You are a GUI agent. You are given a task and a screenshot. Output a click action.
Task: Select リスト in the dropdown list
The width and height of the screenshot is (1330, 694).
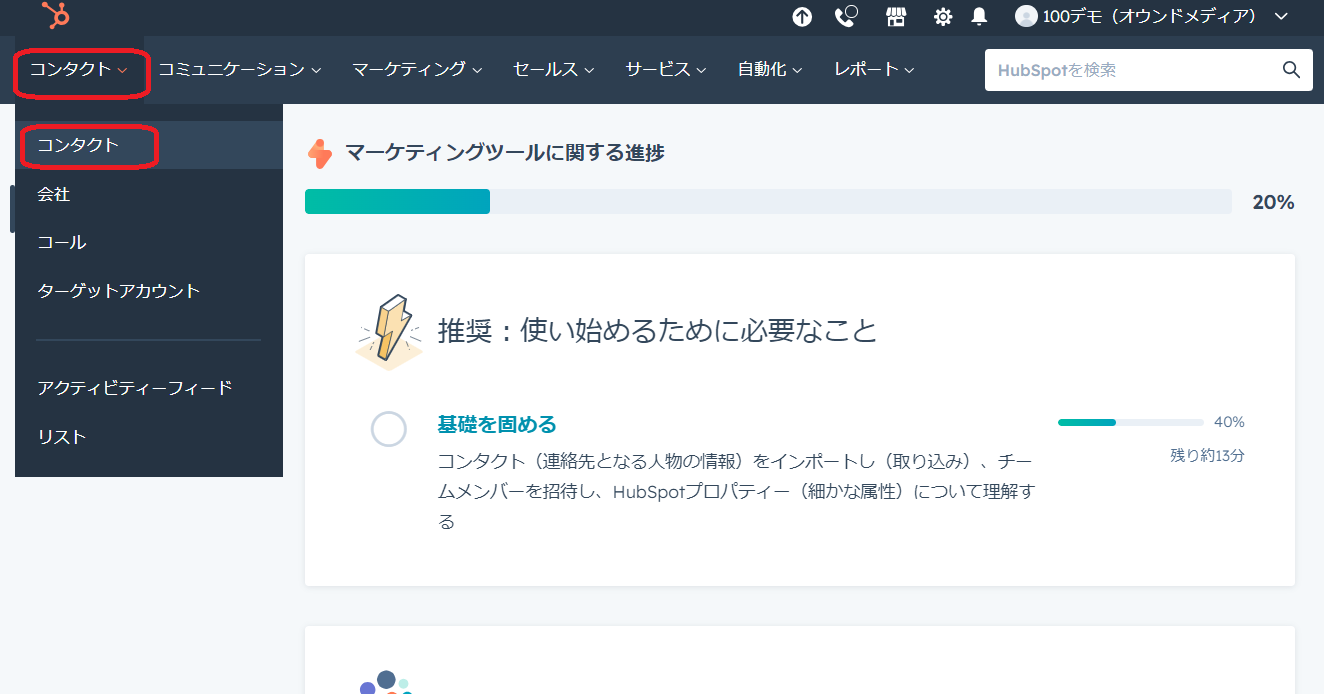click(x=149, y=436)
